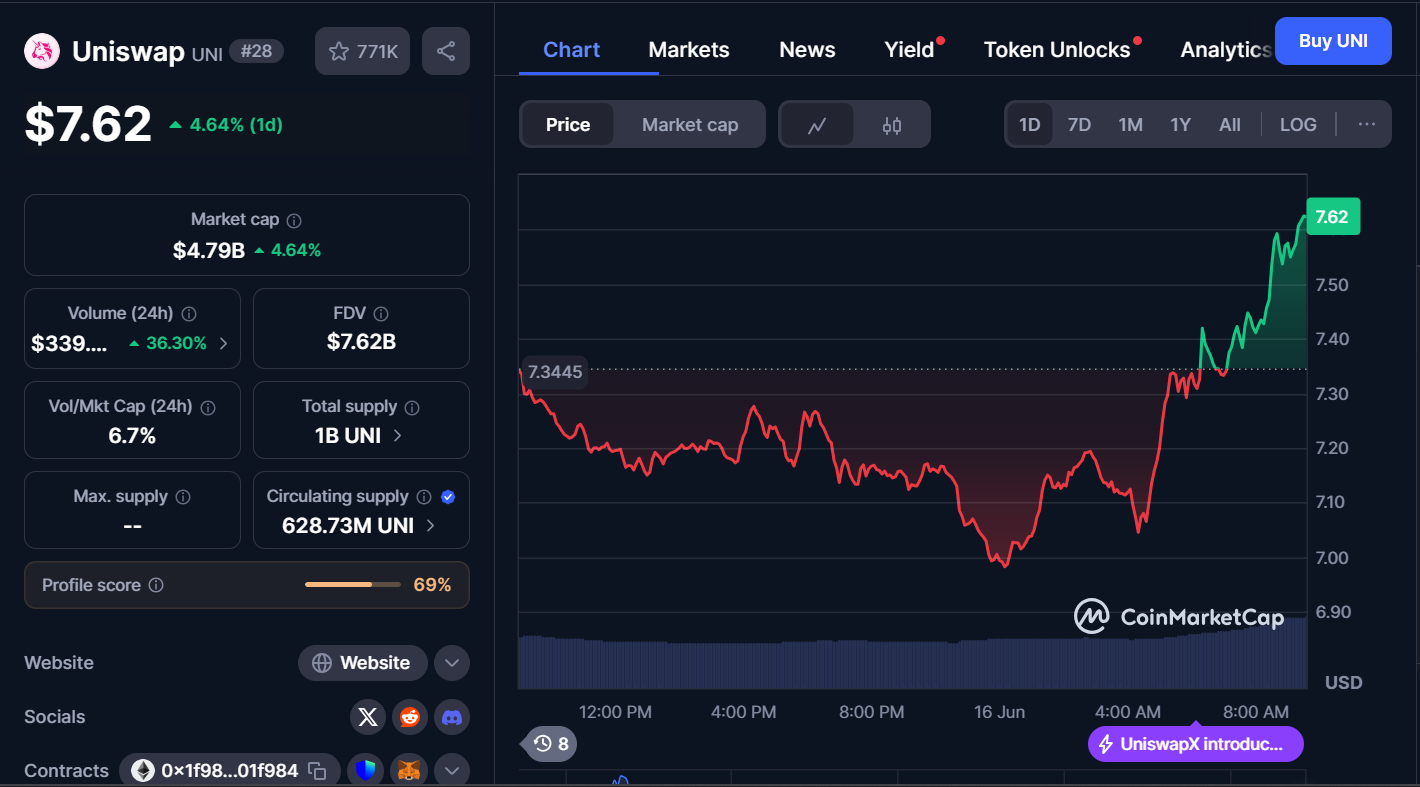1420x787 pixels.
Task: Open the X (Twitter) social link
Action: coord(368,717)
